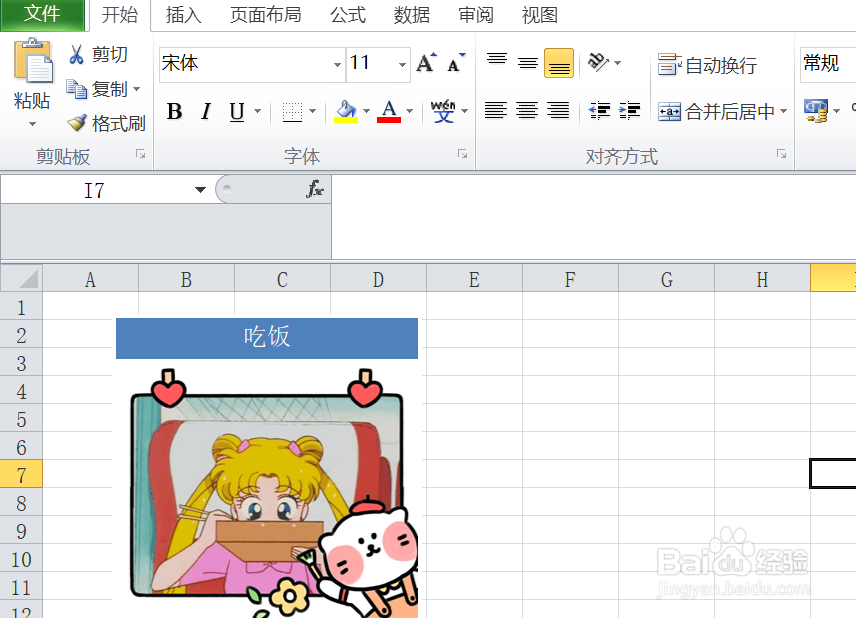Open the File (文件) tab
Screen dimensions: 856x618
click(43, 14)
